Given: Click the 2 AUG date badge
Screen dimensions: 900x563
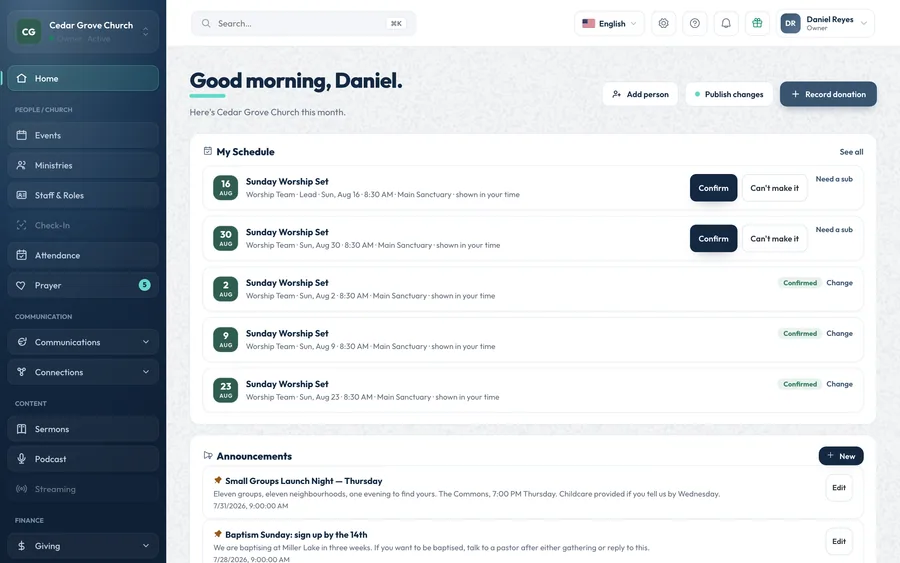Looking at the screenshot, I should pyautogui.click(x=226, y=289).
